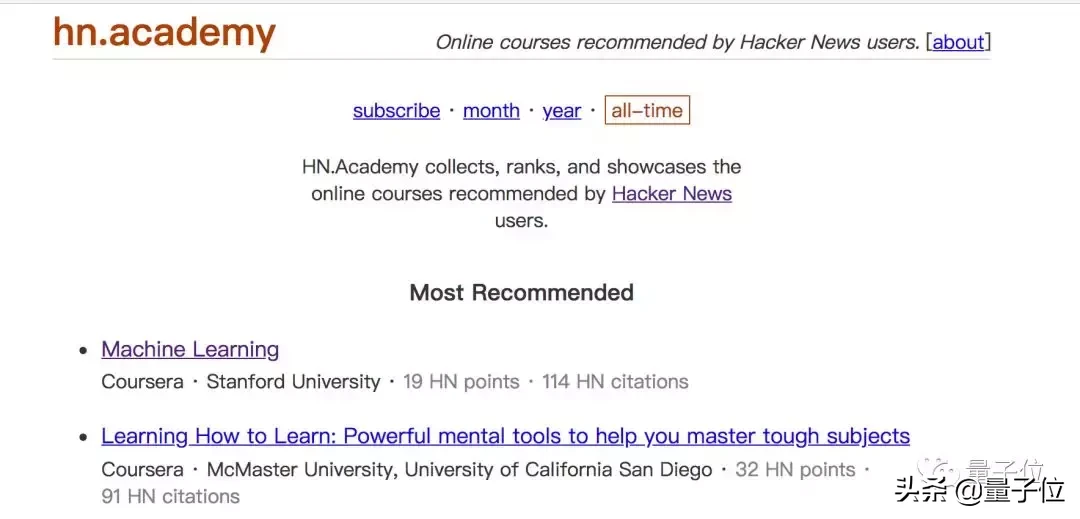Switch to the year ranking
This screenshot has width=1080, height=519.
[561, 111]
